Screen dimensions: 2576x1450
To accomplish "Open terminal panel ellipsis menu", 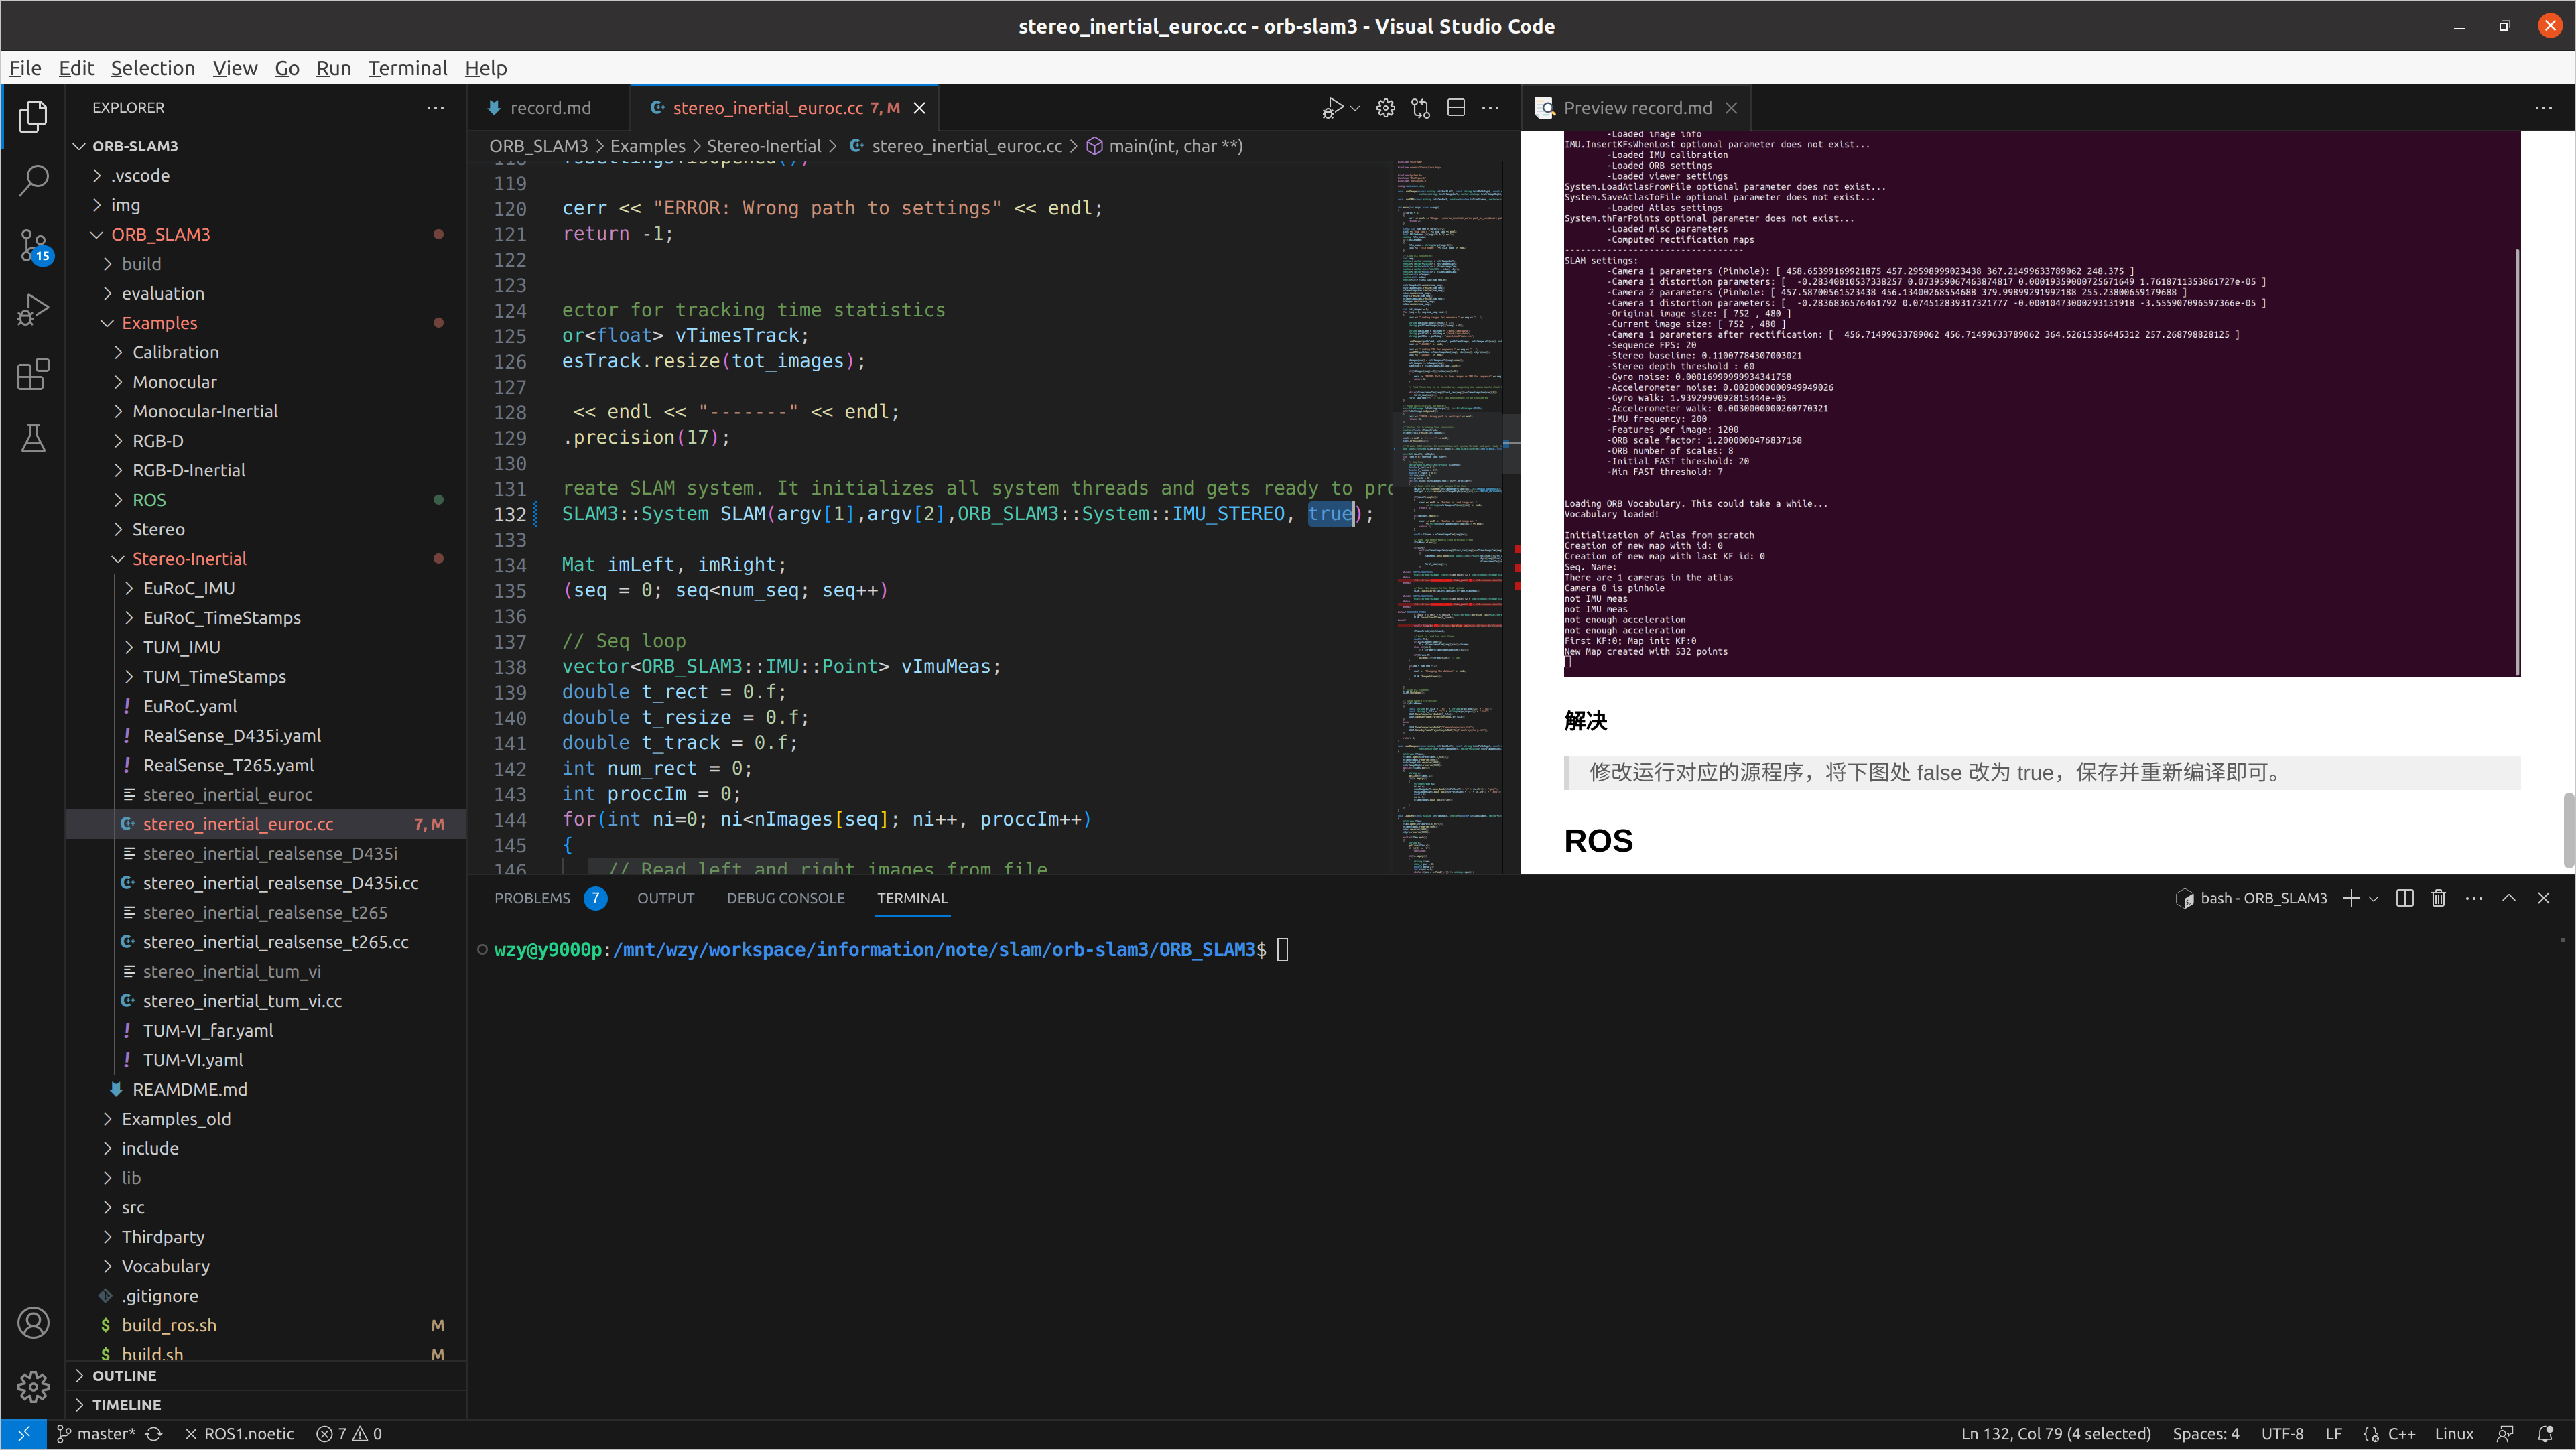I will [2474, 898].
